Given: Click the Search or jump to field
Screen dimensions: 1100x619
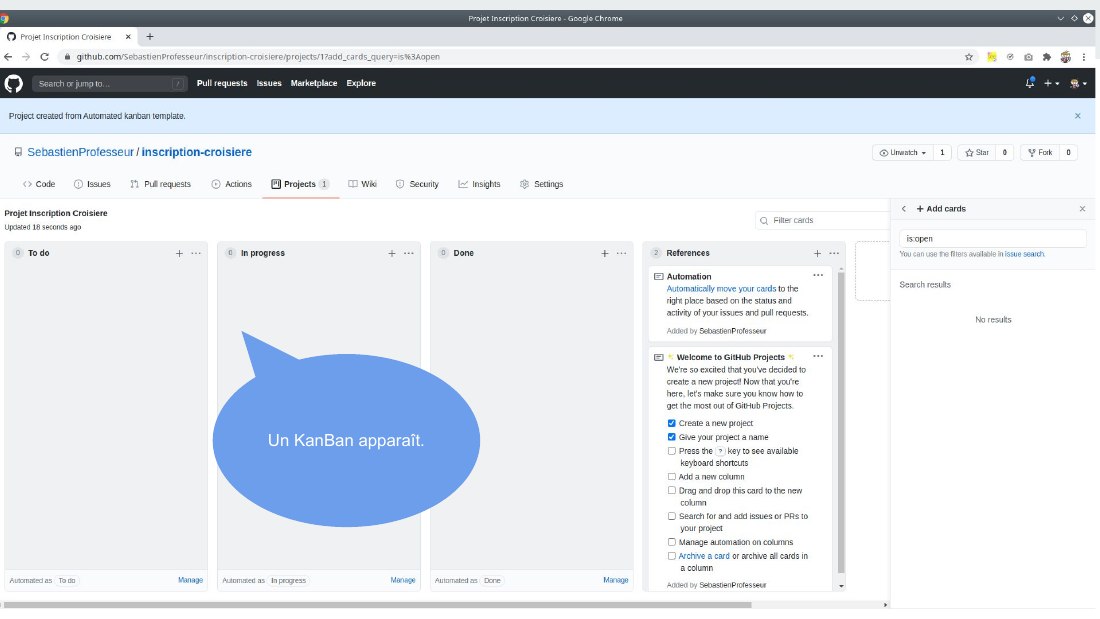Looking at the screenshot, I should coord(109,84).
